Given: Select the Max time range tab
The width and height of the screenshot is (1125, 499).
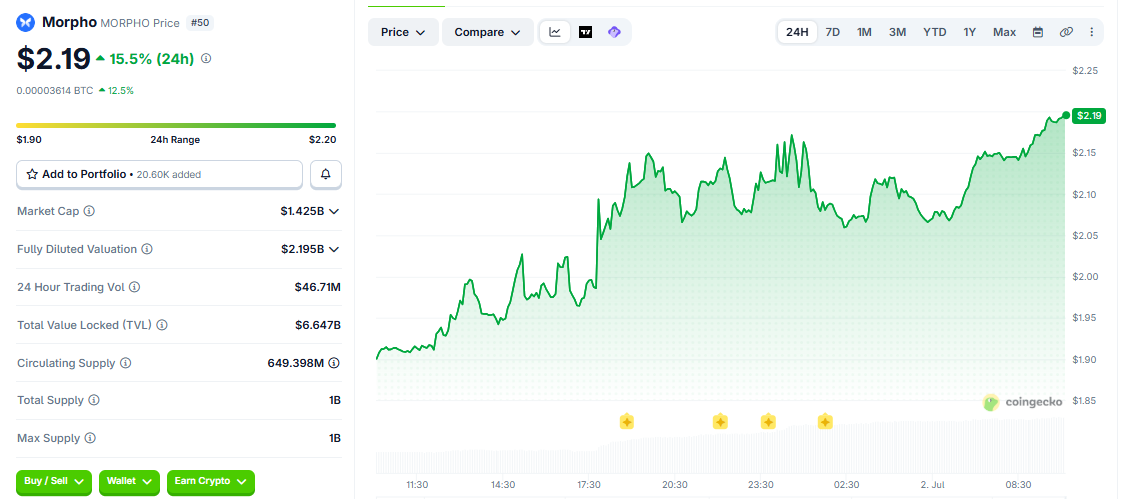Looking at the screenshot, I should [x=1004, y=32].
